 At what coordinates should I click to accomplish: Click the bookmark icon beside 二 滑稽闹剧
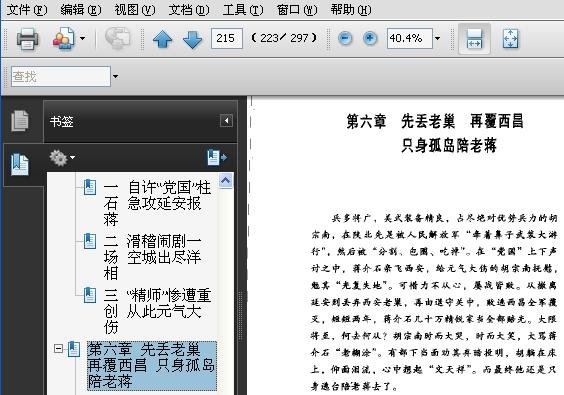coord(90,241)
